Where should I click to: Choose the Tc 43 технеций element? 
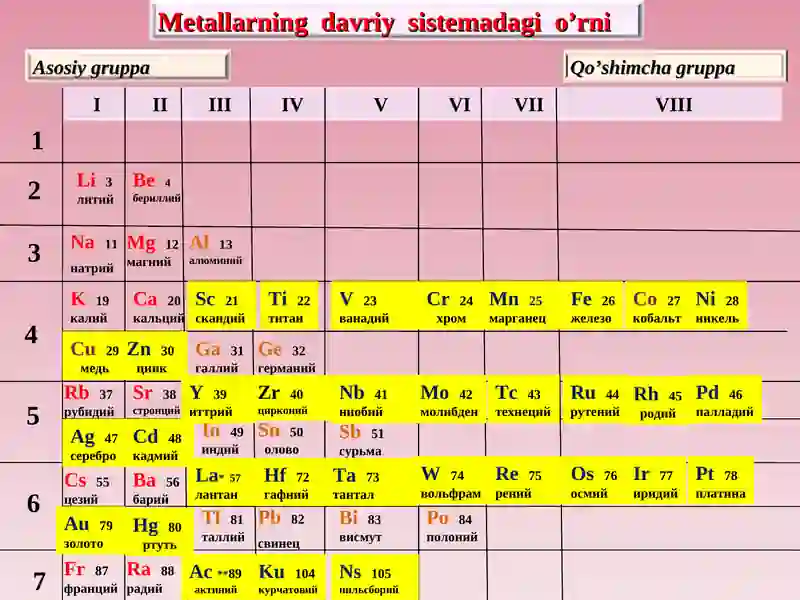click(523, 401)
